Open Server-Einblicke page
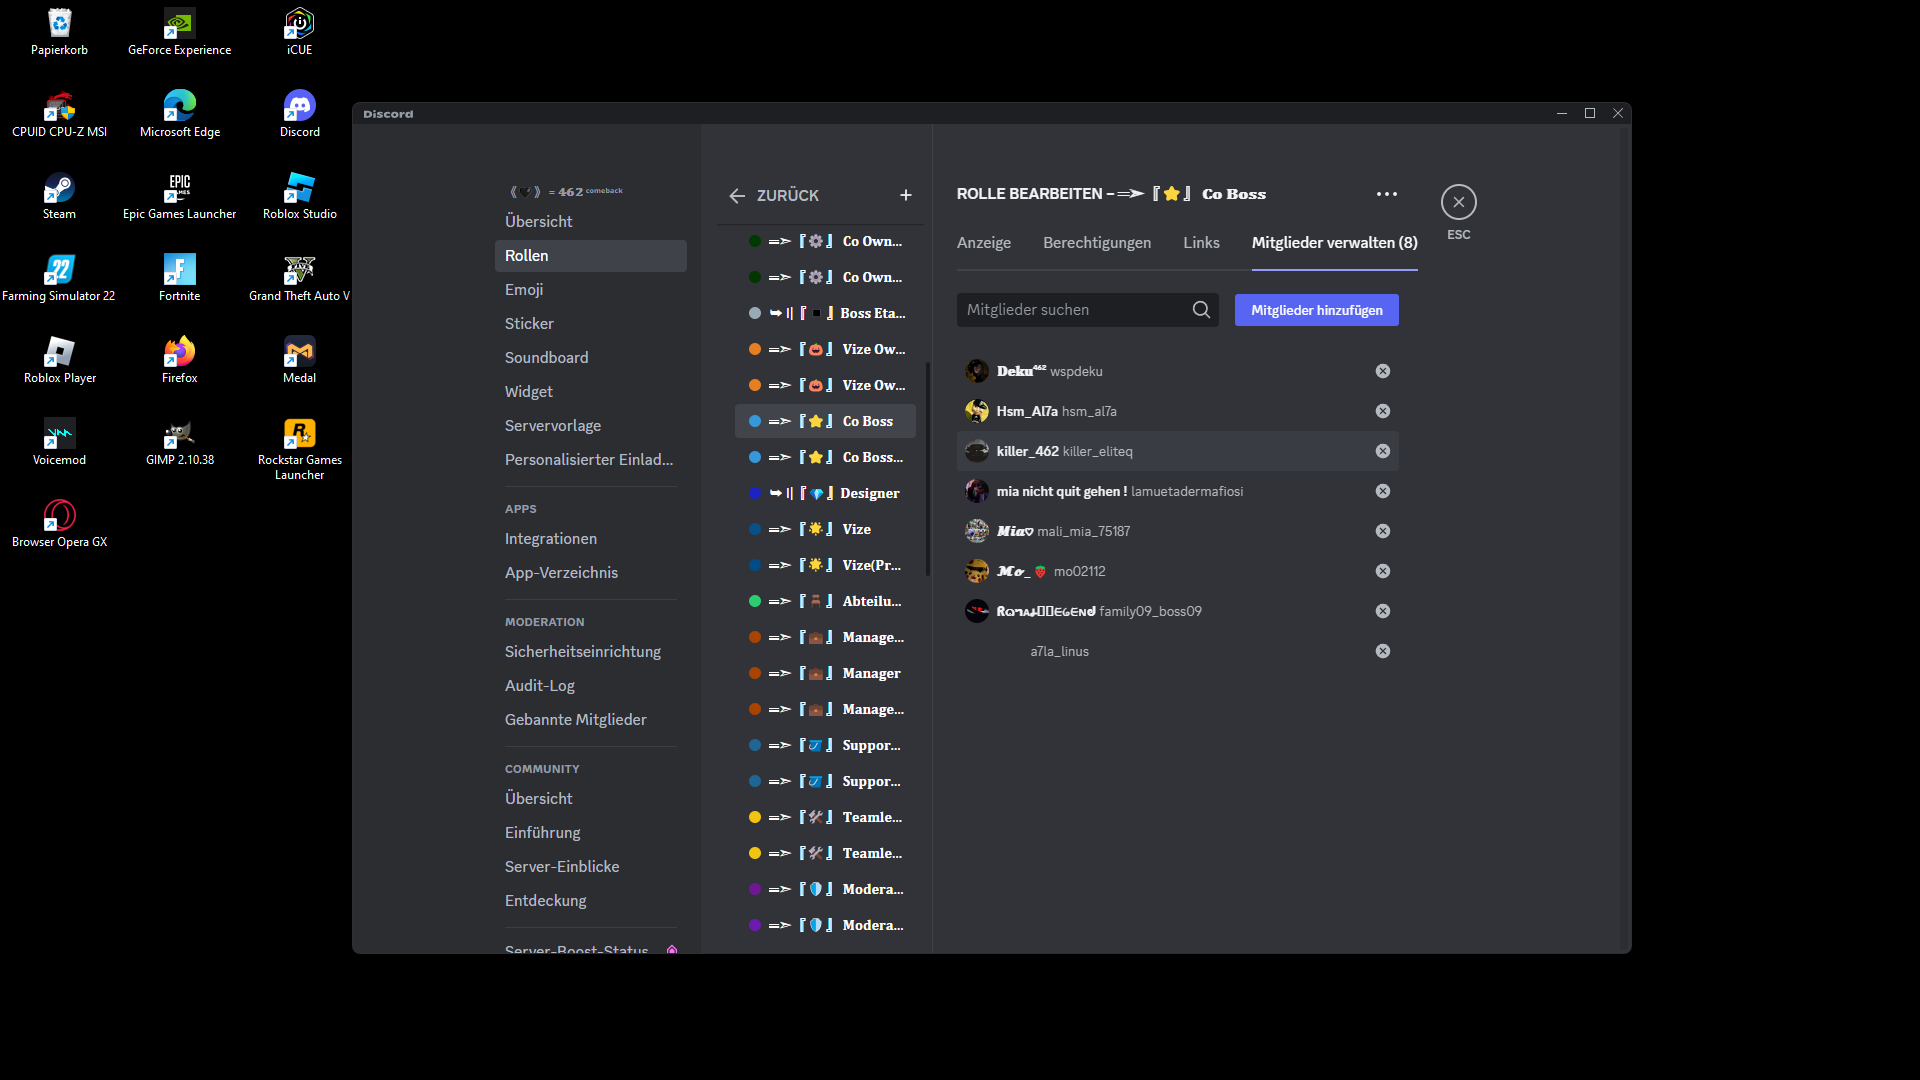Image resolution: width=1920 pixels, height=1080 pixels. click(x=590, y=867)
